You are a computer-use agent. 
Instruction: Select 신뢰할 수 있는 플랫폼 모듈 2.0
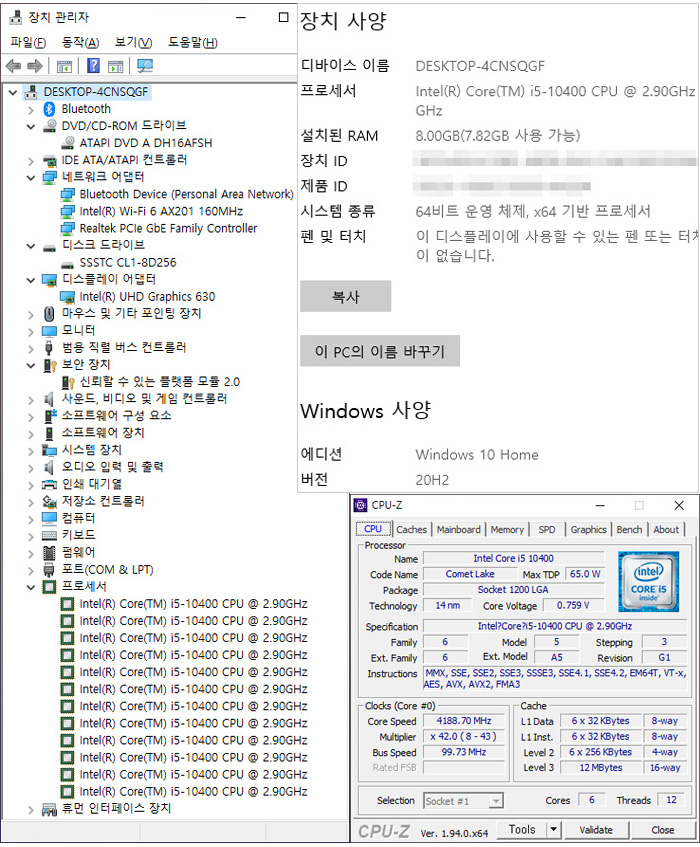[159, 382]
